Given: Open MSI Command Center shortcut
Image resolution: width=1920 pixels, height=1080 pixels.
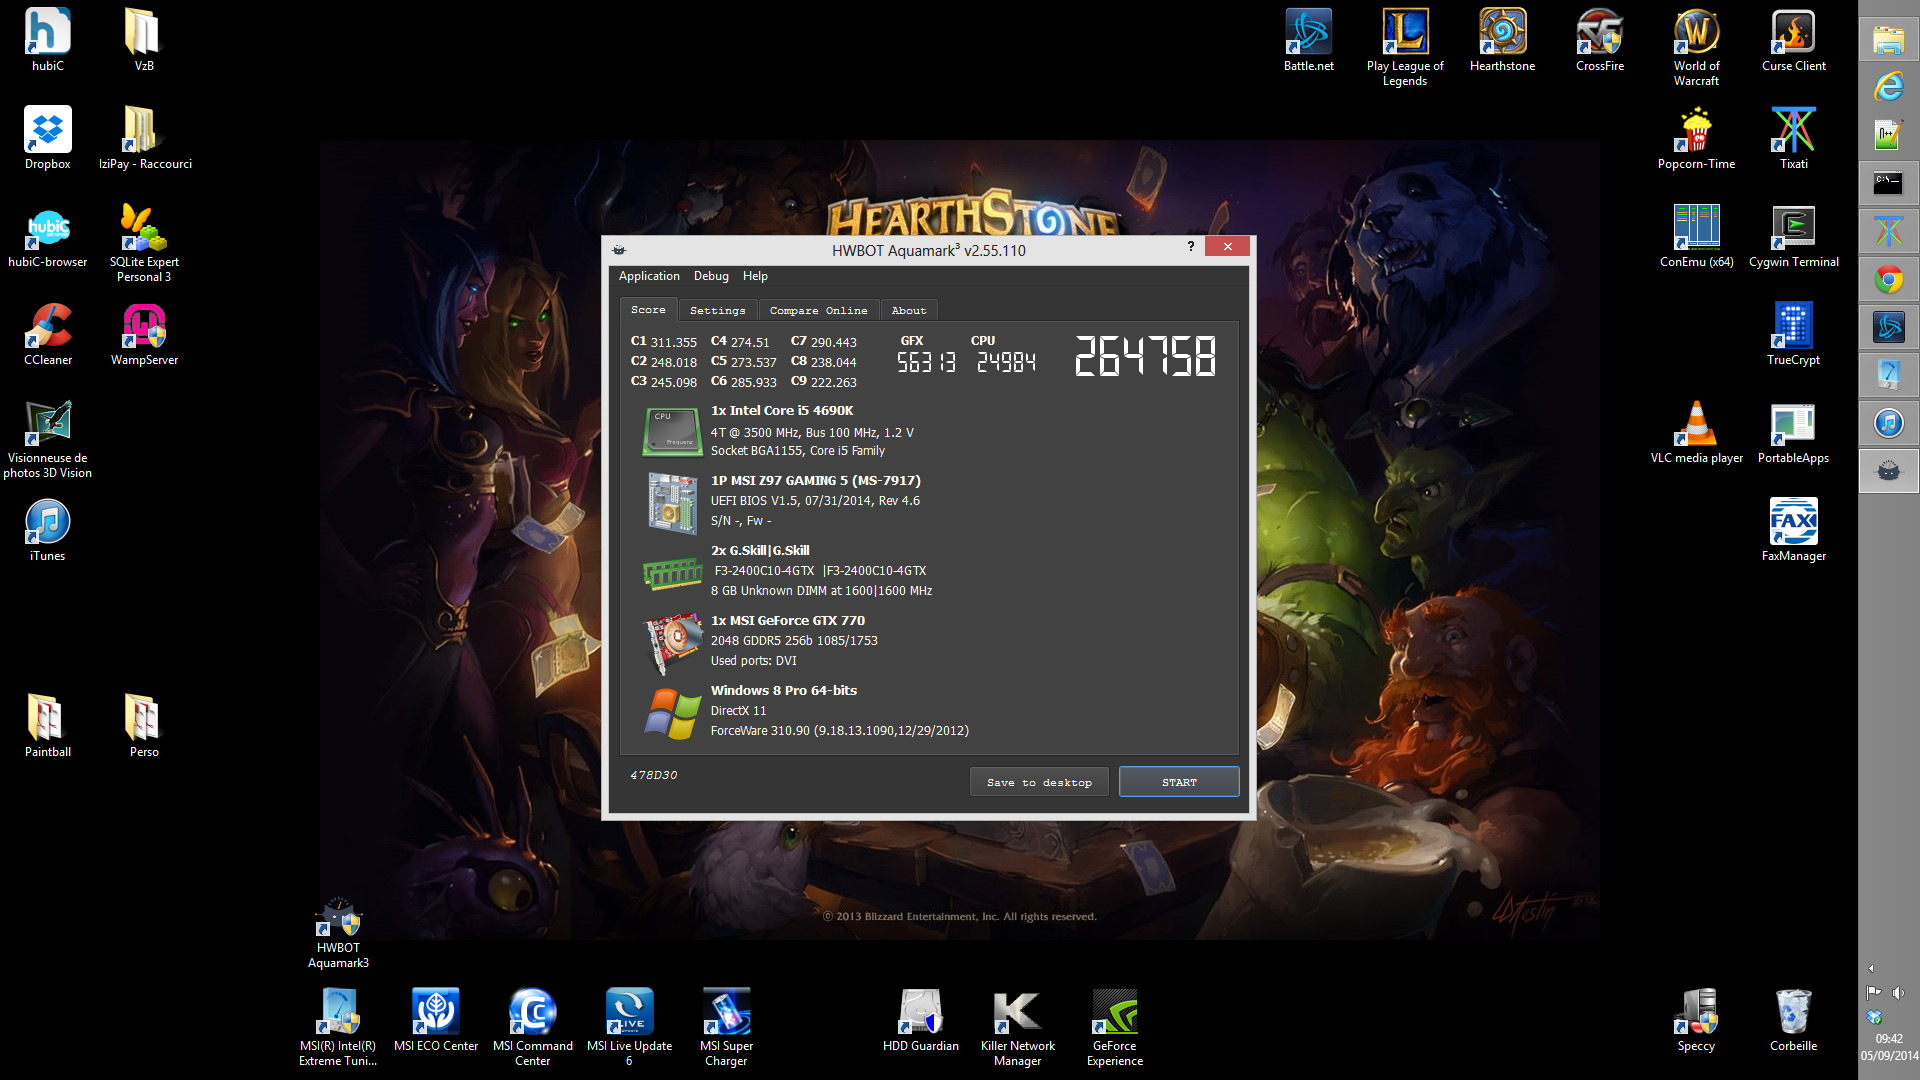Looking at the screenshot, I should click(532, 1027).
